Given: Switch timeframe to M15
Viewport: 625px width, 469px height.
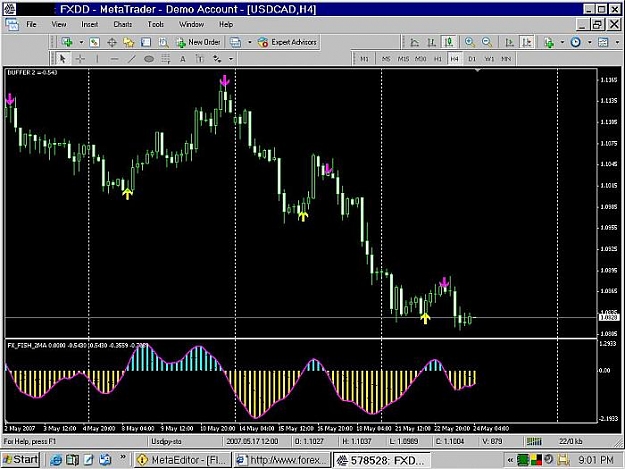Looking at the screenshot, I should [x=403, y=59].
